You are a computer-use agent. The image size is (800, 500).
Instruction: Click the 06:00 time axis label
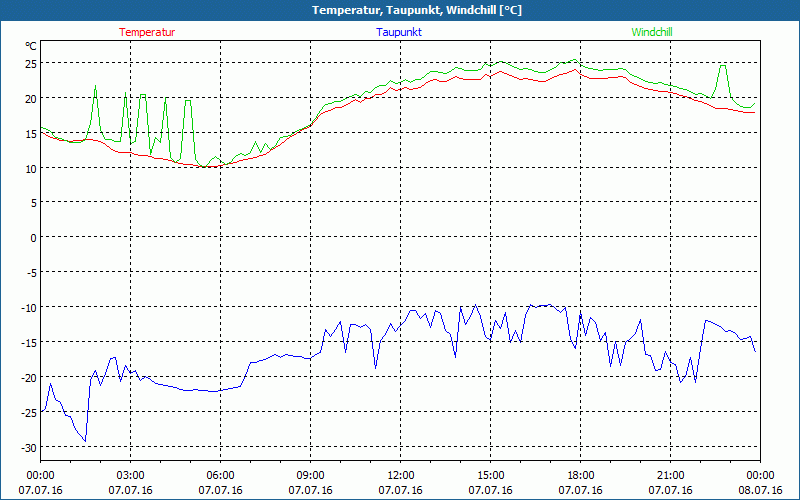pyautogui.click(x=220, y=476)
